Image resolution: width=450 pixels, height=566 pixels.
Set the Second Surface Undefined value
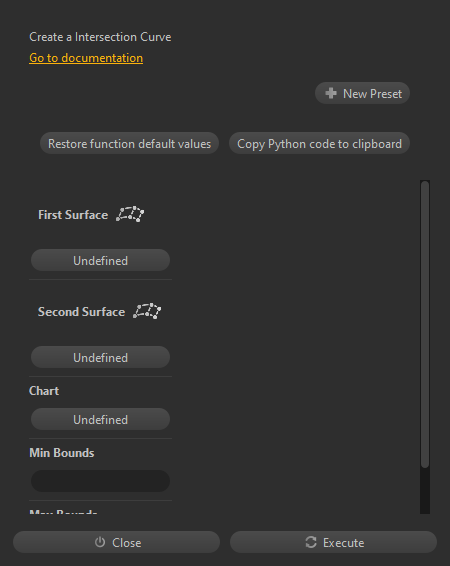tap(100, 357)
